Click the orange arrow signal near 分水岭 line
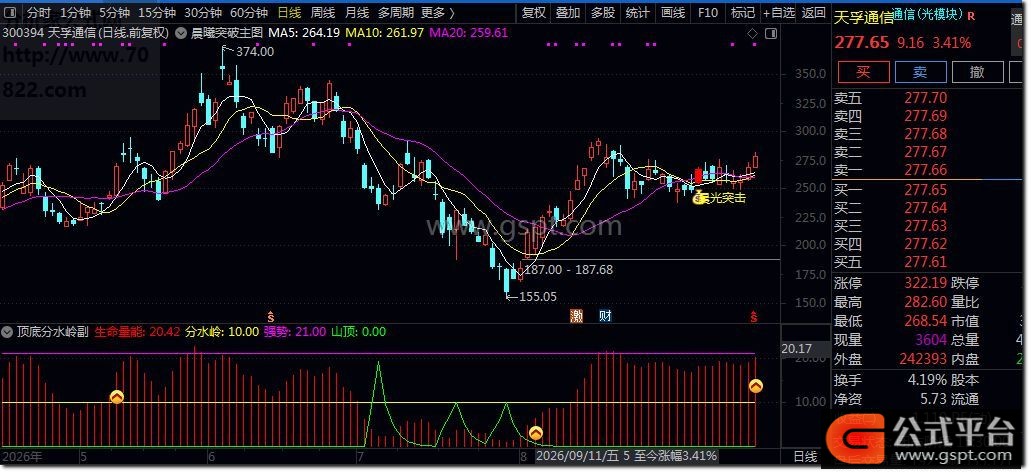Image resolution: width=1031 pixels, height=472 pixels. pos(116,397)
